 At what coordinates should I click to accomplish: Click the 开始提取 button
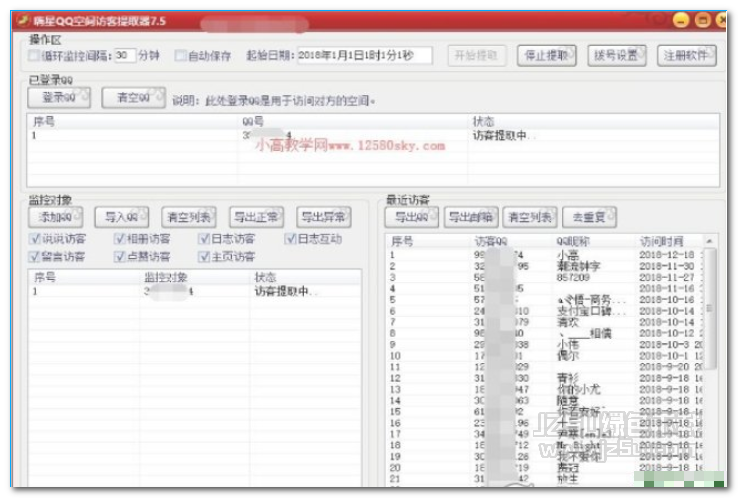coord(476,56)
